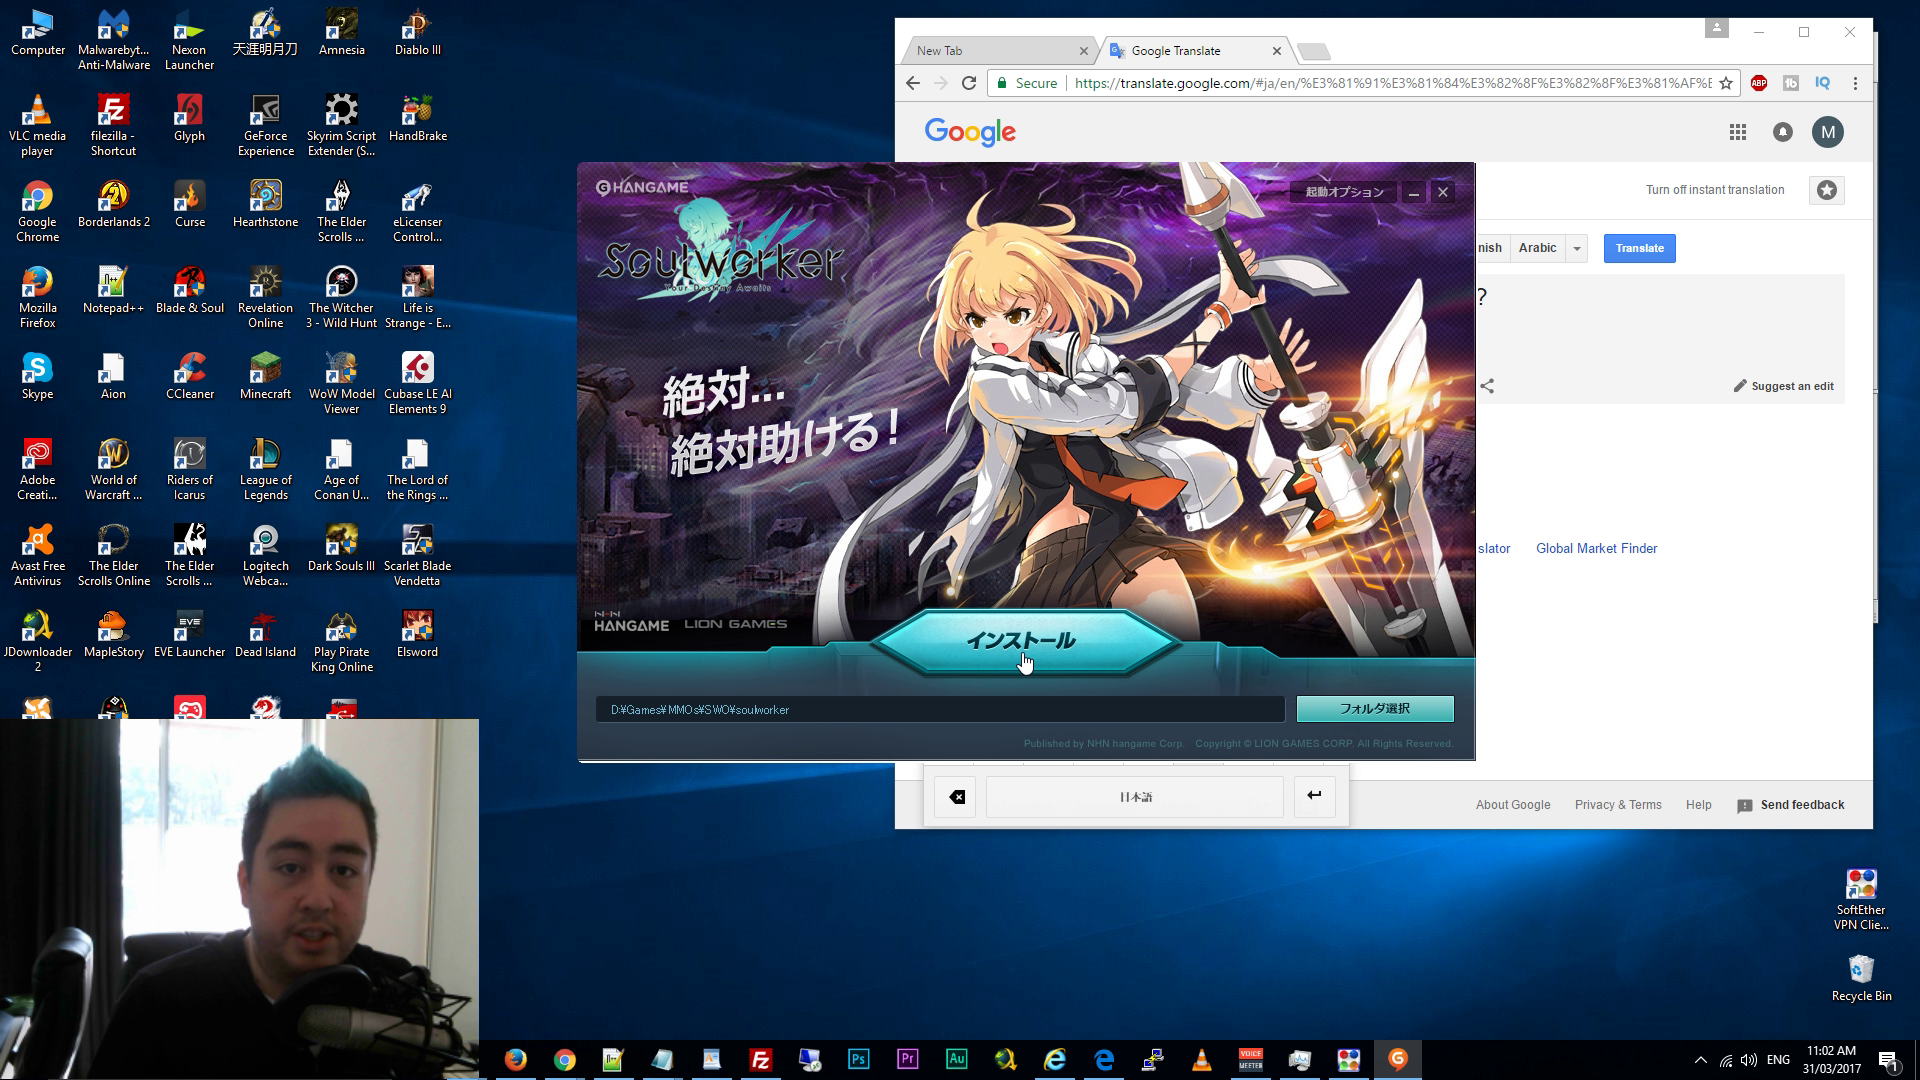Open the Help link in Google footer
The width and height of the screenshot is (1920, 1080).
click(1698, 805)
